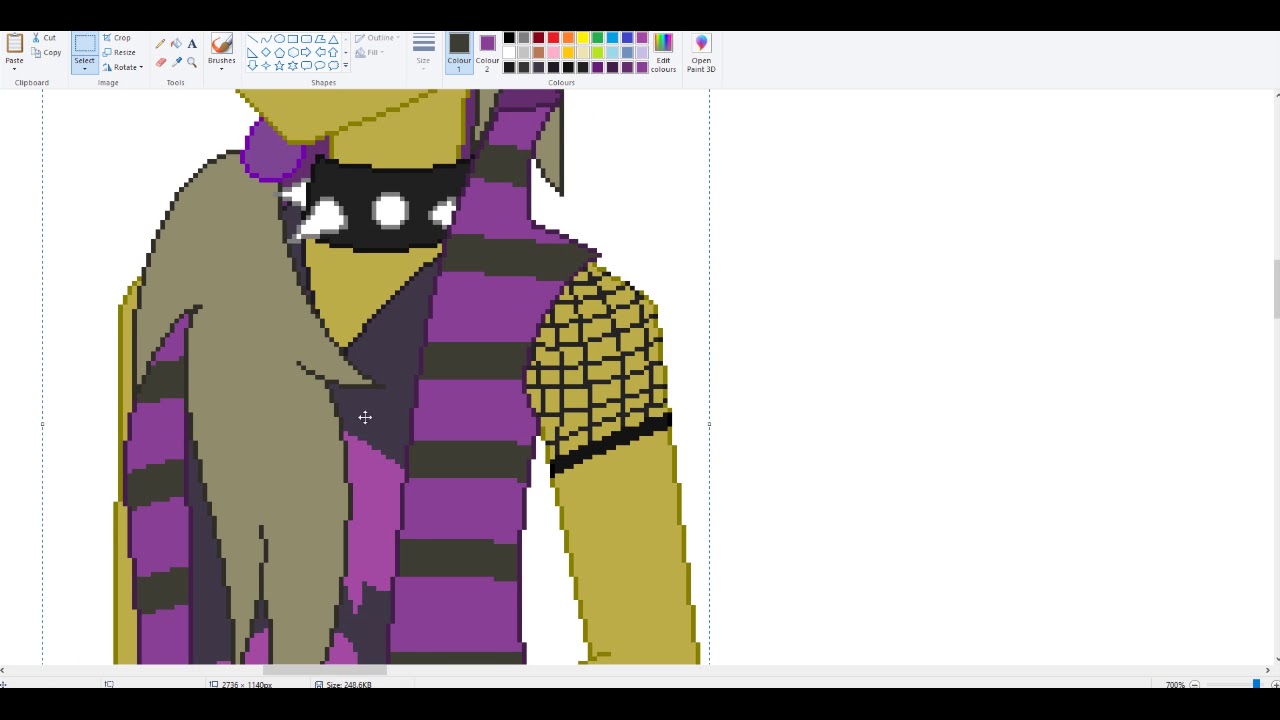The height and width of the screenshot is (720, 1280).
Task: Choose the Right arrow shape
Action: [x=306, y=52]
